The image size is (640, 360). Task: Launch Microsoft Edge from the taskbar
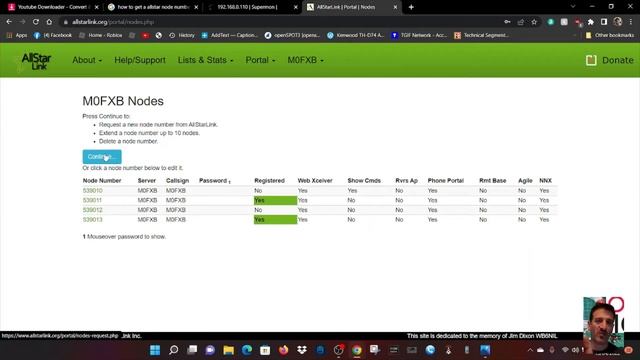click(247, 350)
